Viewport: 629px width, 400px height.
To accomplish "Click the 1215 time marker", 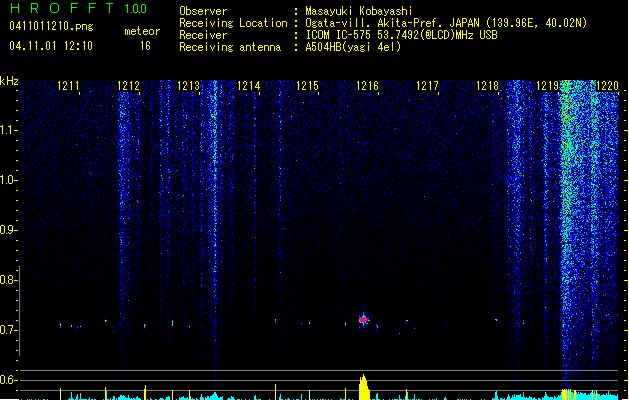I will click(308, 86).
